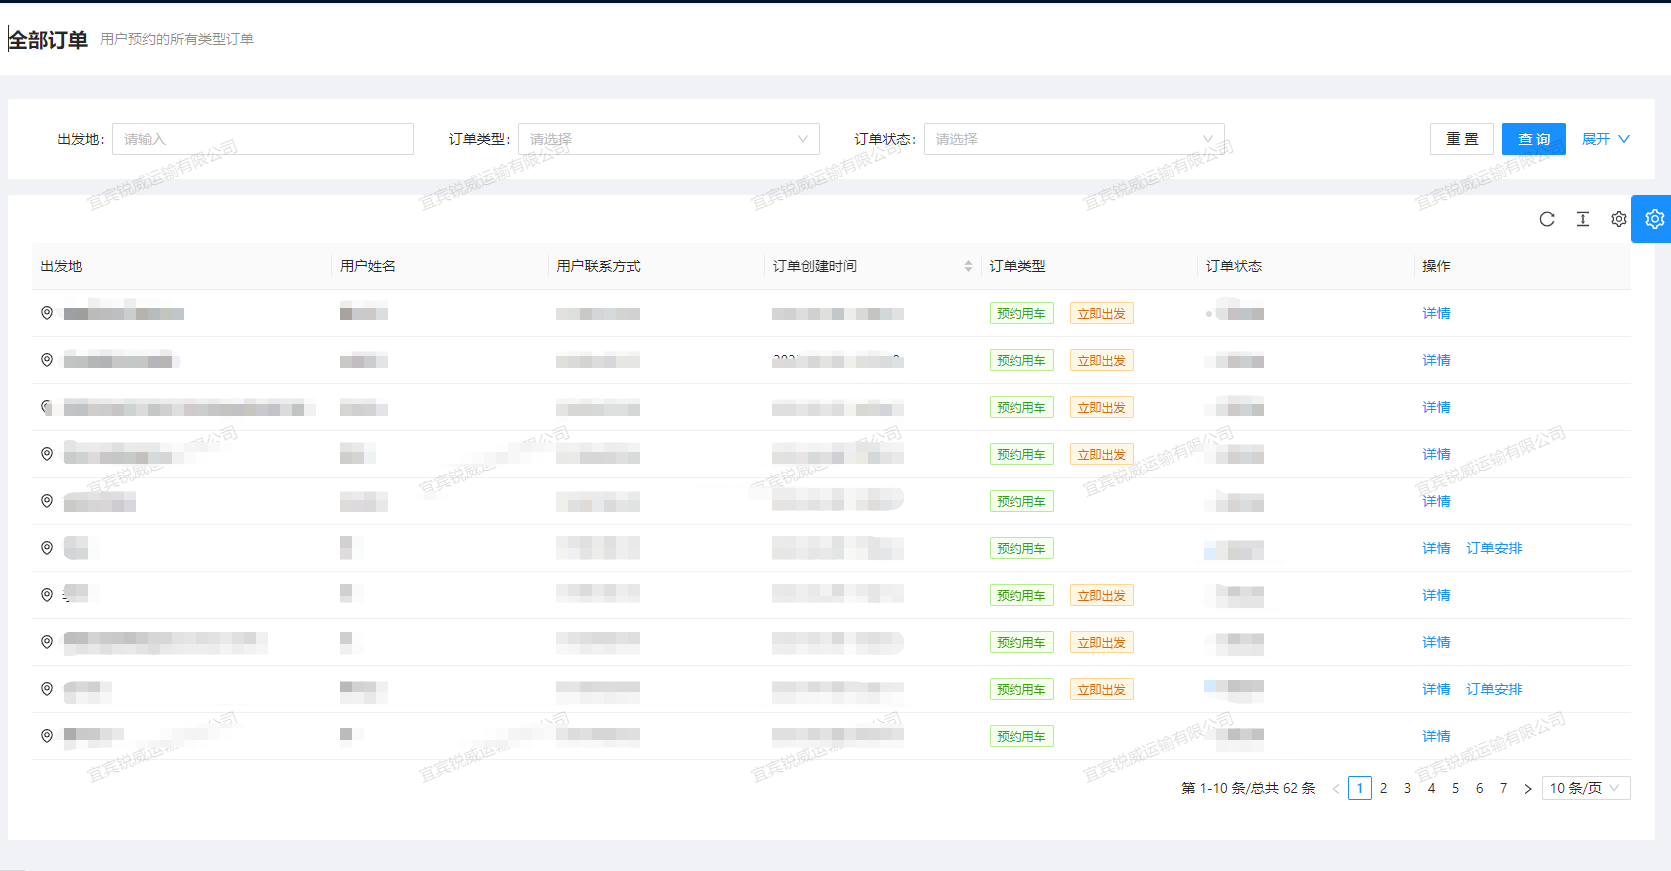This screenshot has width=1671, height=871.
Task: Open the column settings gear icon
Action: click(x=1619, y=219)
